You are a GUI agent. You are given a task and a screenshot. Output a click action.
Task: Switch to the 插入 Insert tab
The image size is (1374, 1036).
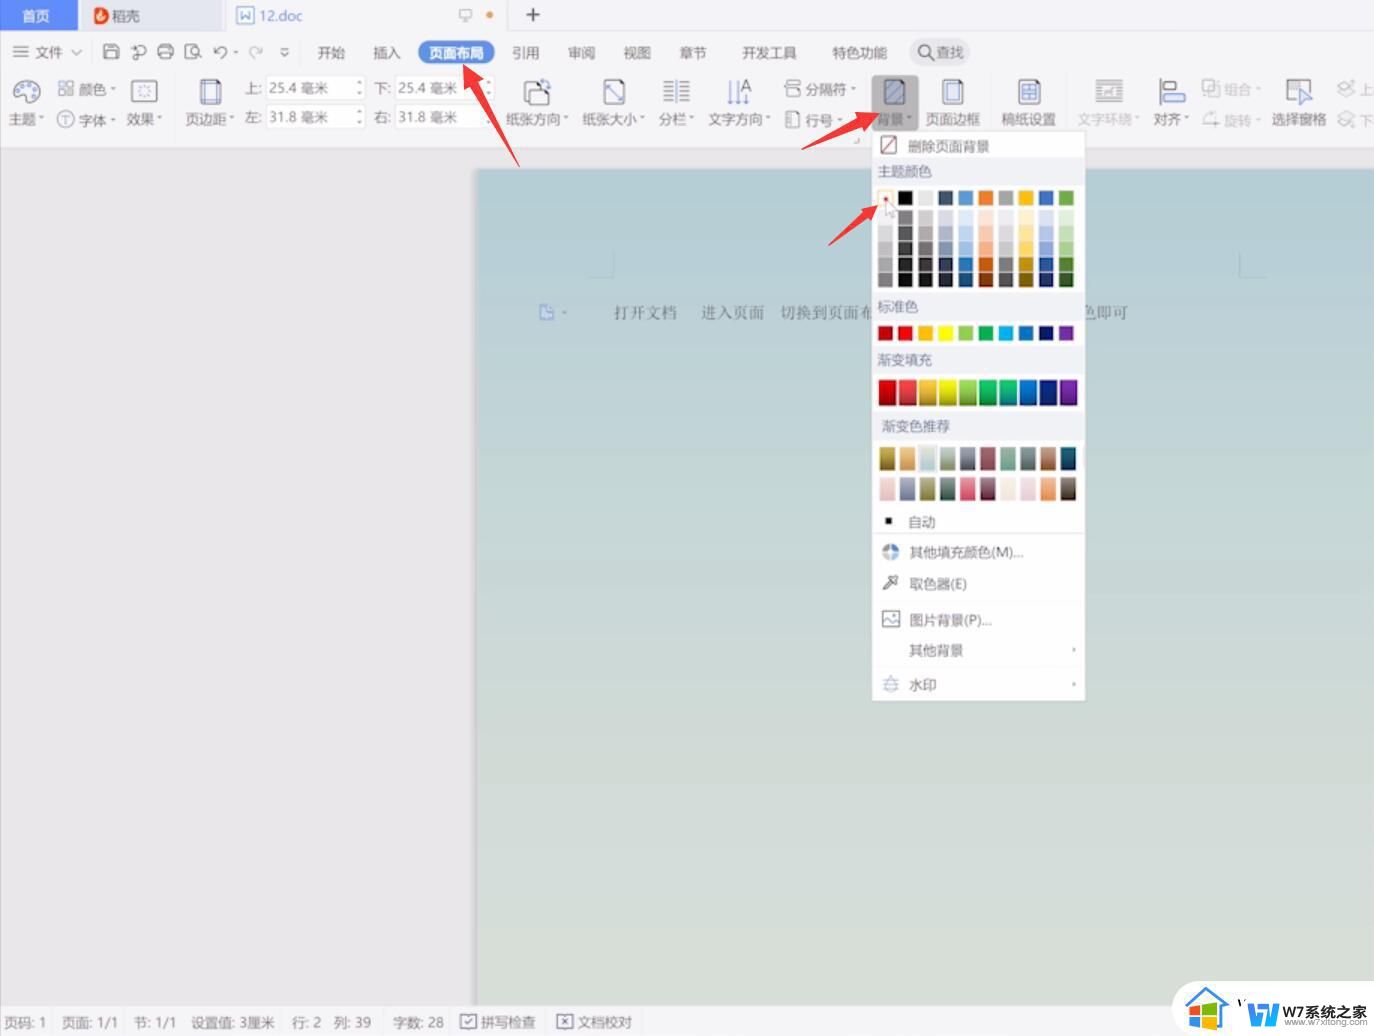click(x=386, y=53)
